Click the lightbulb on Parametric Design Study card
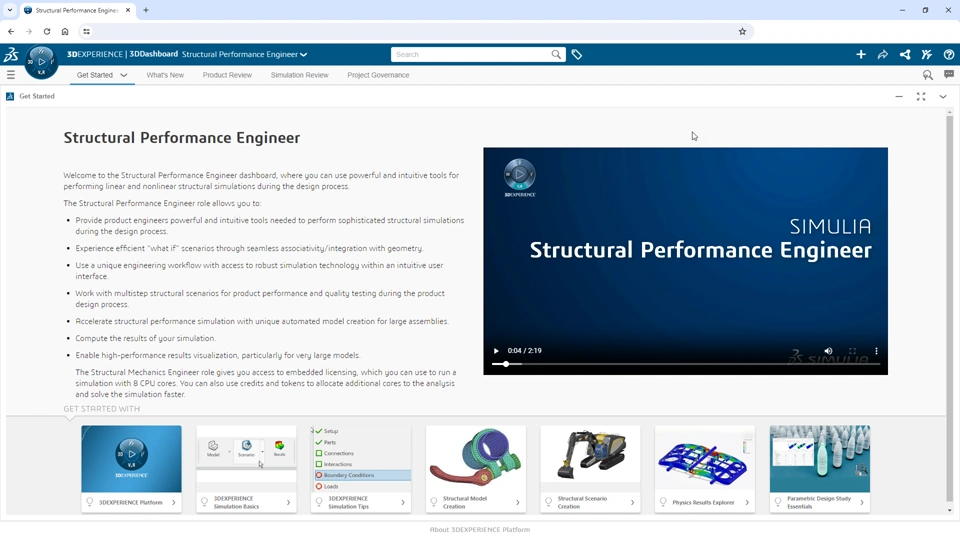Screen dimensions: 960x539 (x=778, y=502)
